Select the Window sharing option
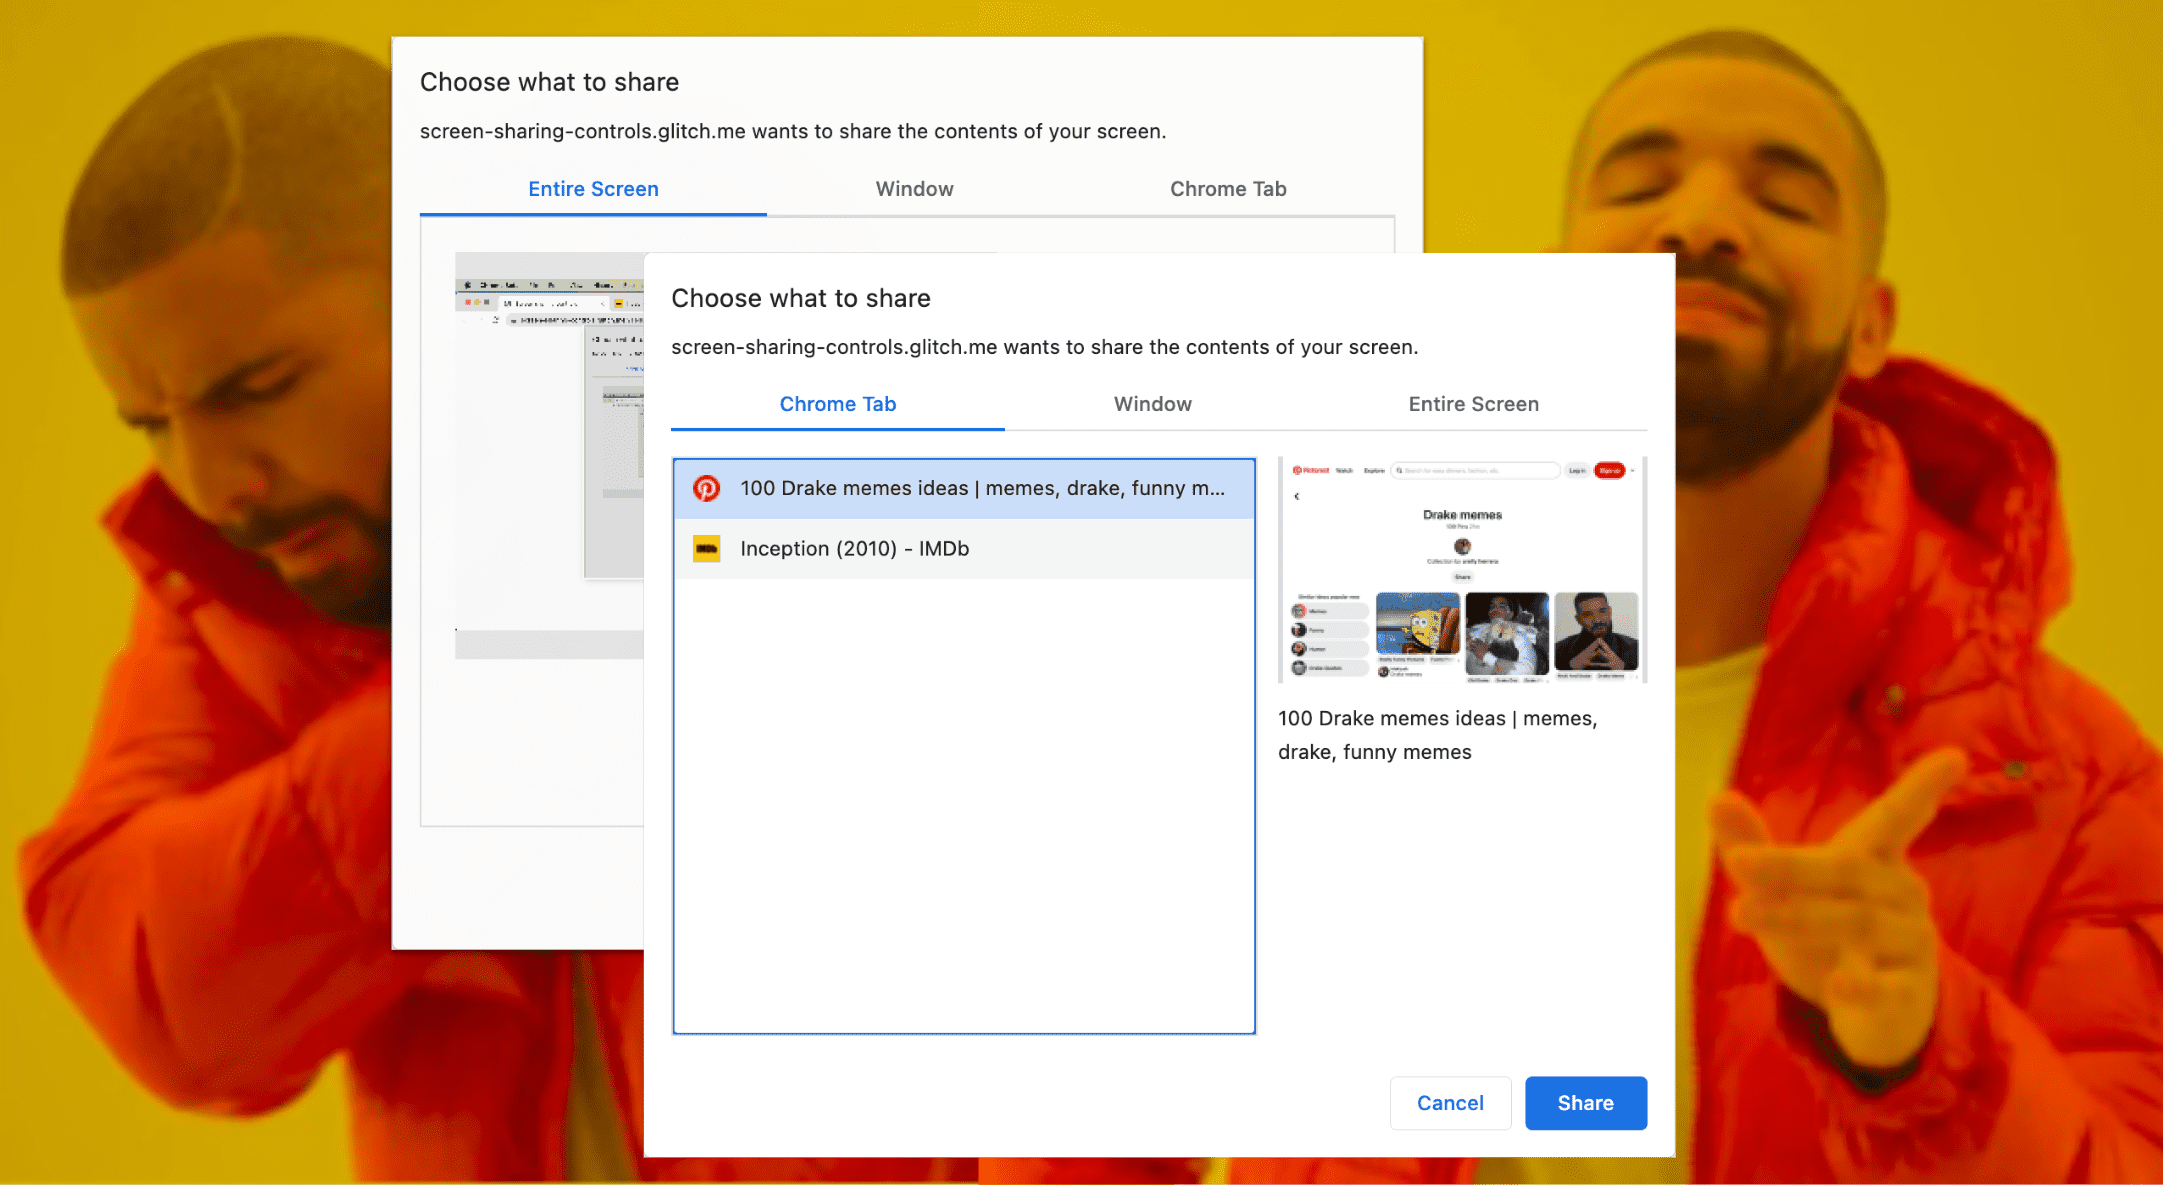The width and height of the screenshot is (2163, 1186). pyautogui.click(x=1152, y=405)
